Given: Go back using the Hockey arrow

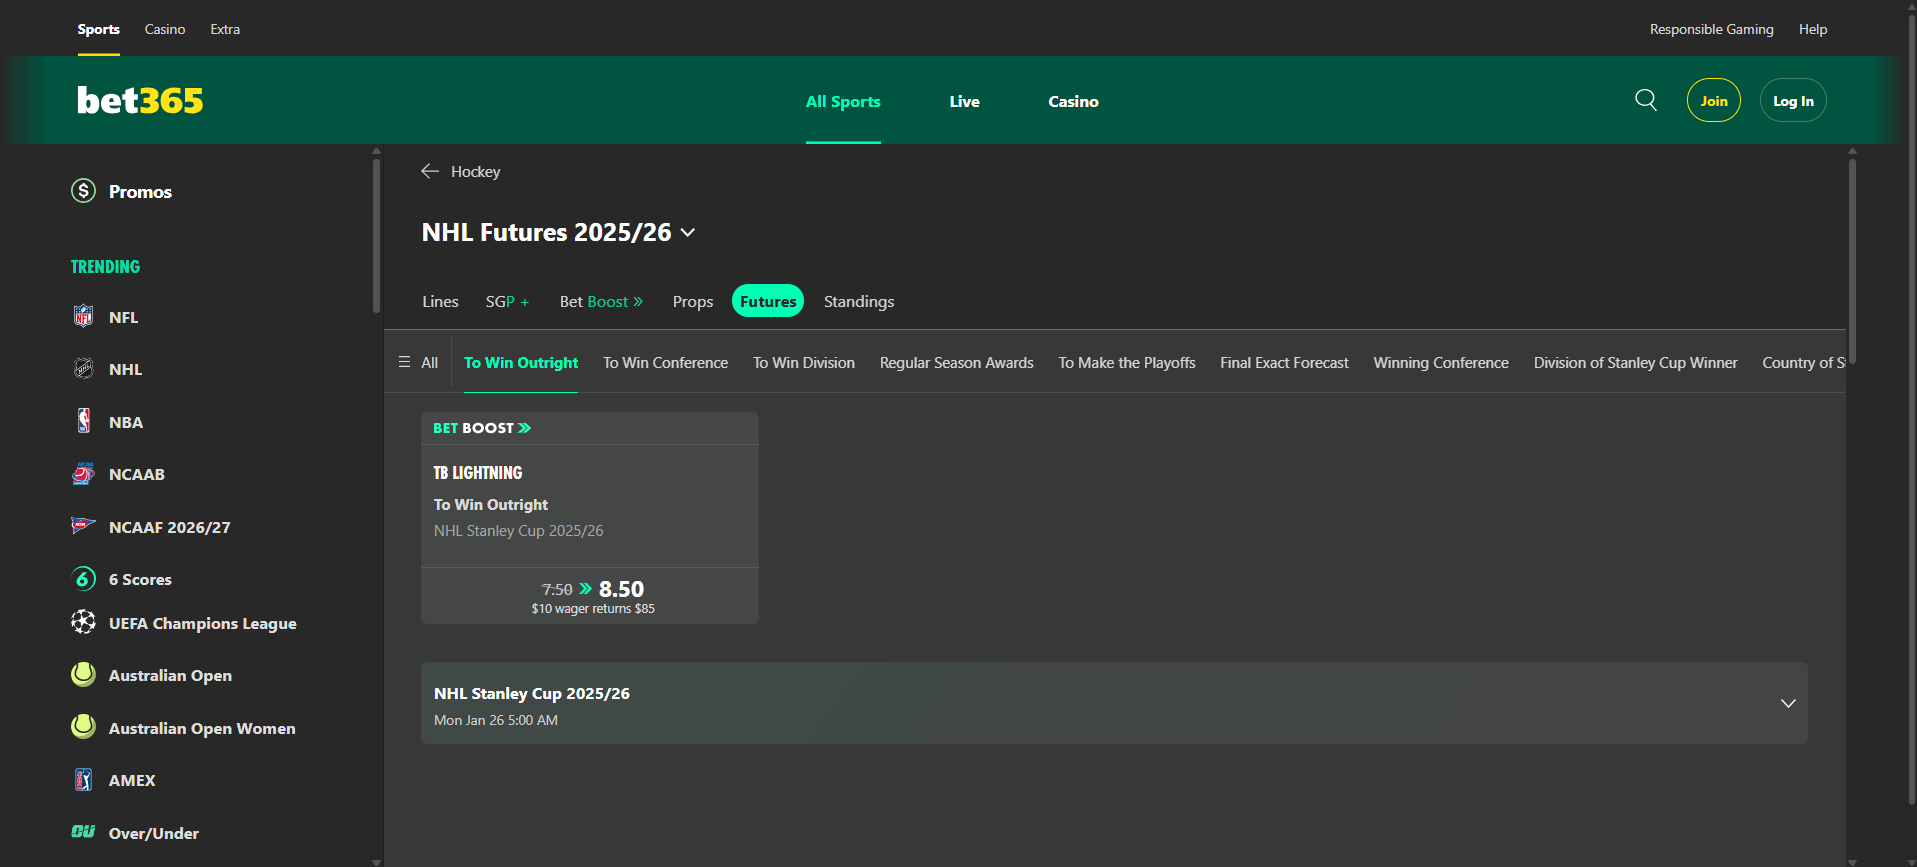Looking at the screenshot, I should pyautogui.click(x=430, y=171).
